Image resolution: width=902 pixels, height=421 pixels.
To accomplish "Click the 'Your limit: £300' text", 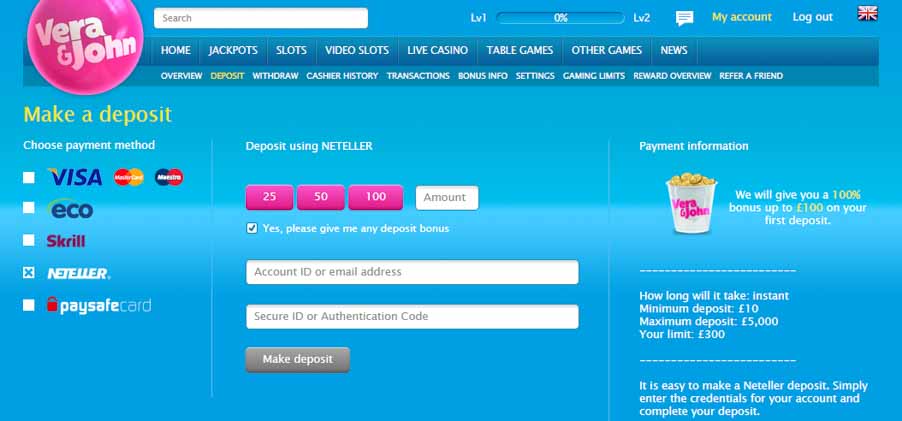I will pyautogui.click(x=682, y=334).
